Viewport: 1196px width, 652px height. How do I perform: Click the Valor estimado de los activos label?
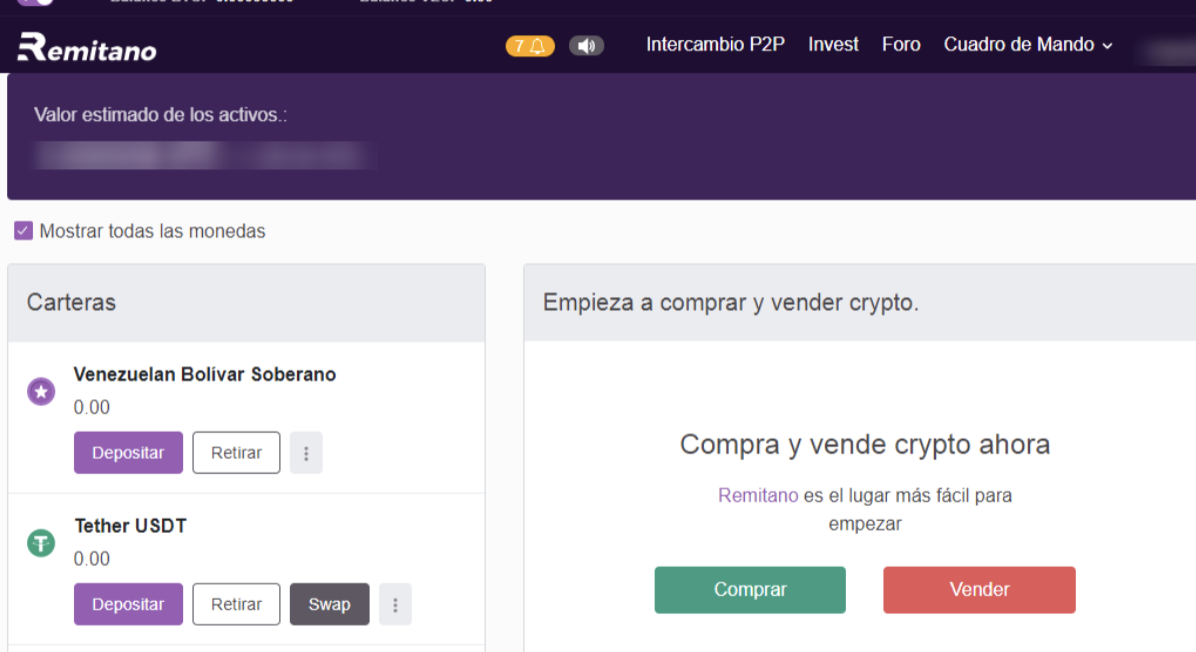click(x=160, y=115)
